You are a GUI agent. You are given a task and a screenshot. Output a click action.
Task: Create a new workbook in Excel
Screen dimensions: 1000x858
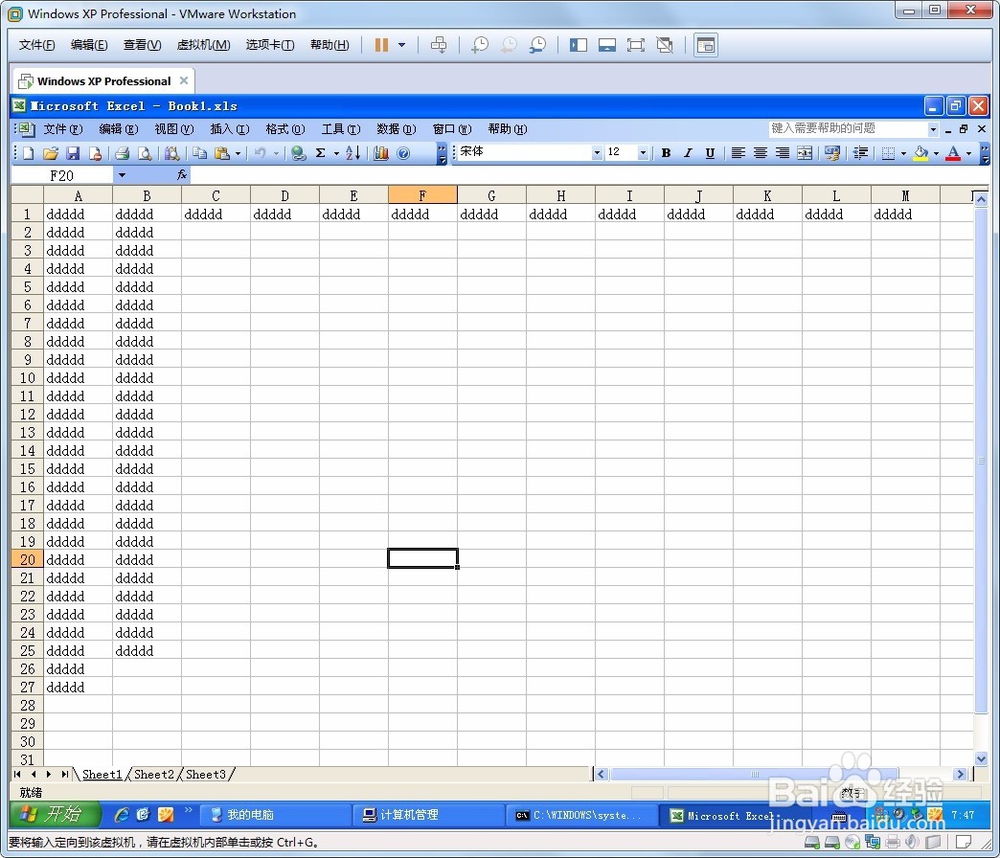29,153
